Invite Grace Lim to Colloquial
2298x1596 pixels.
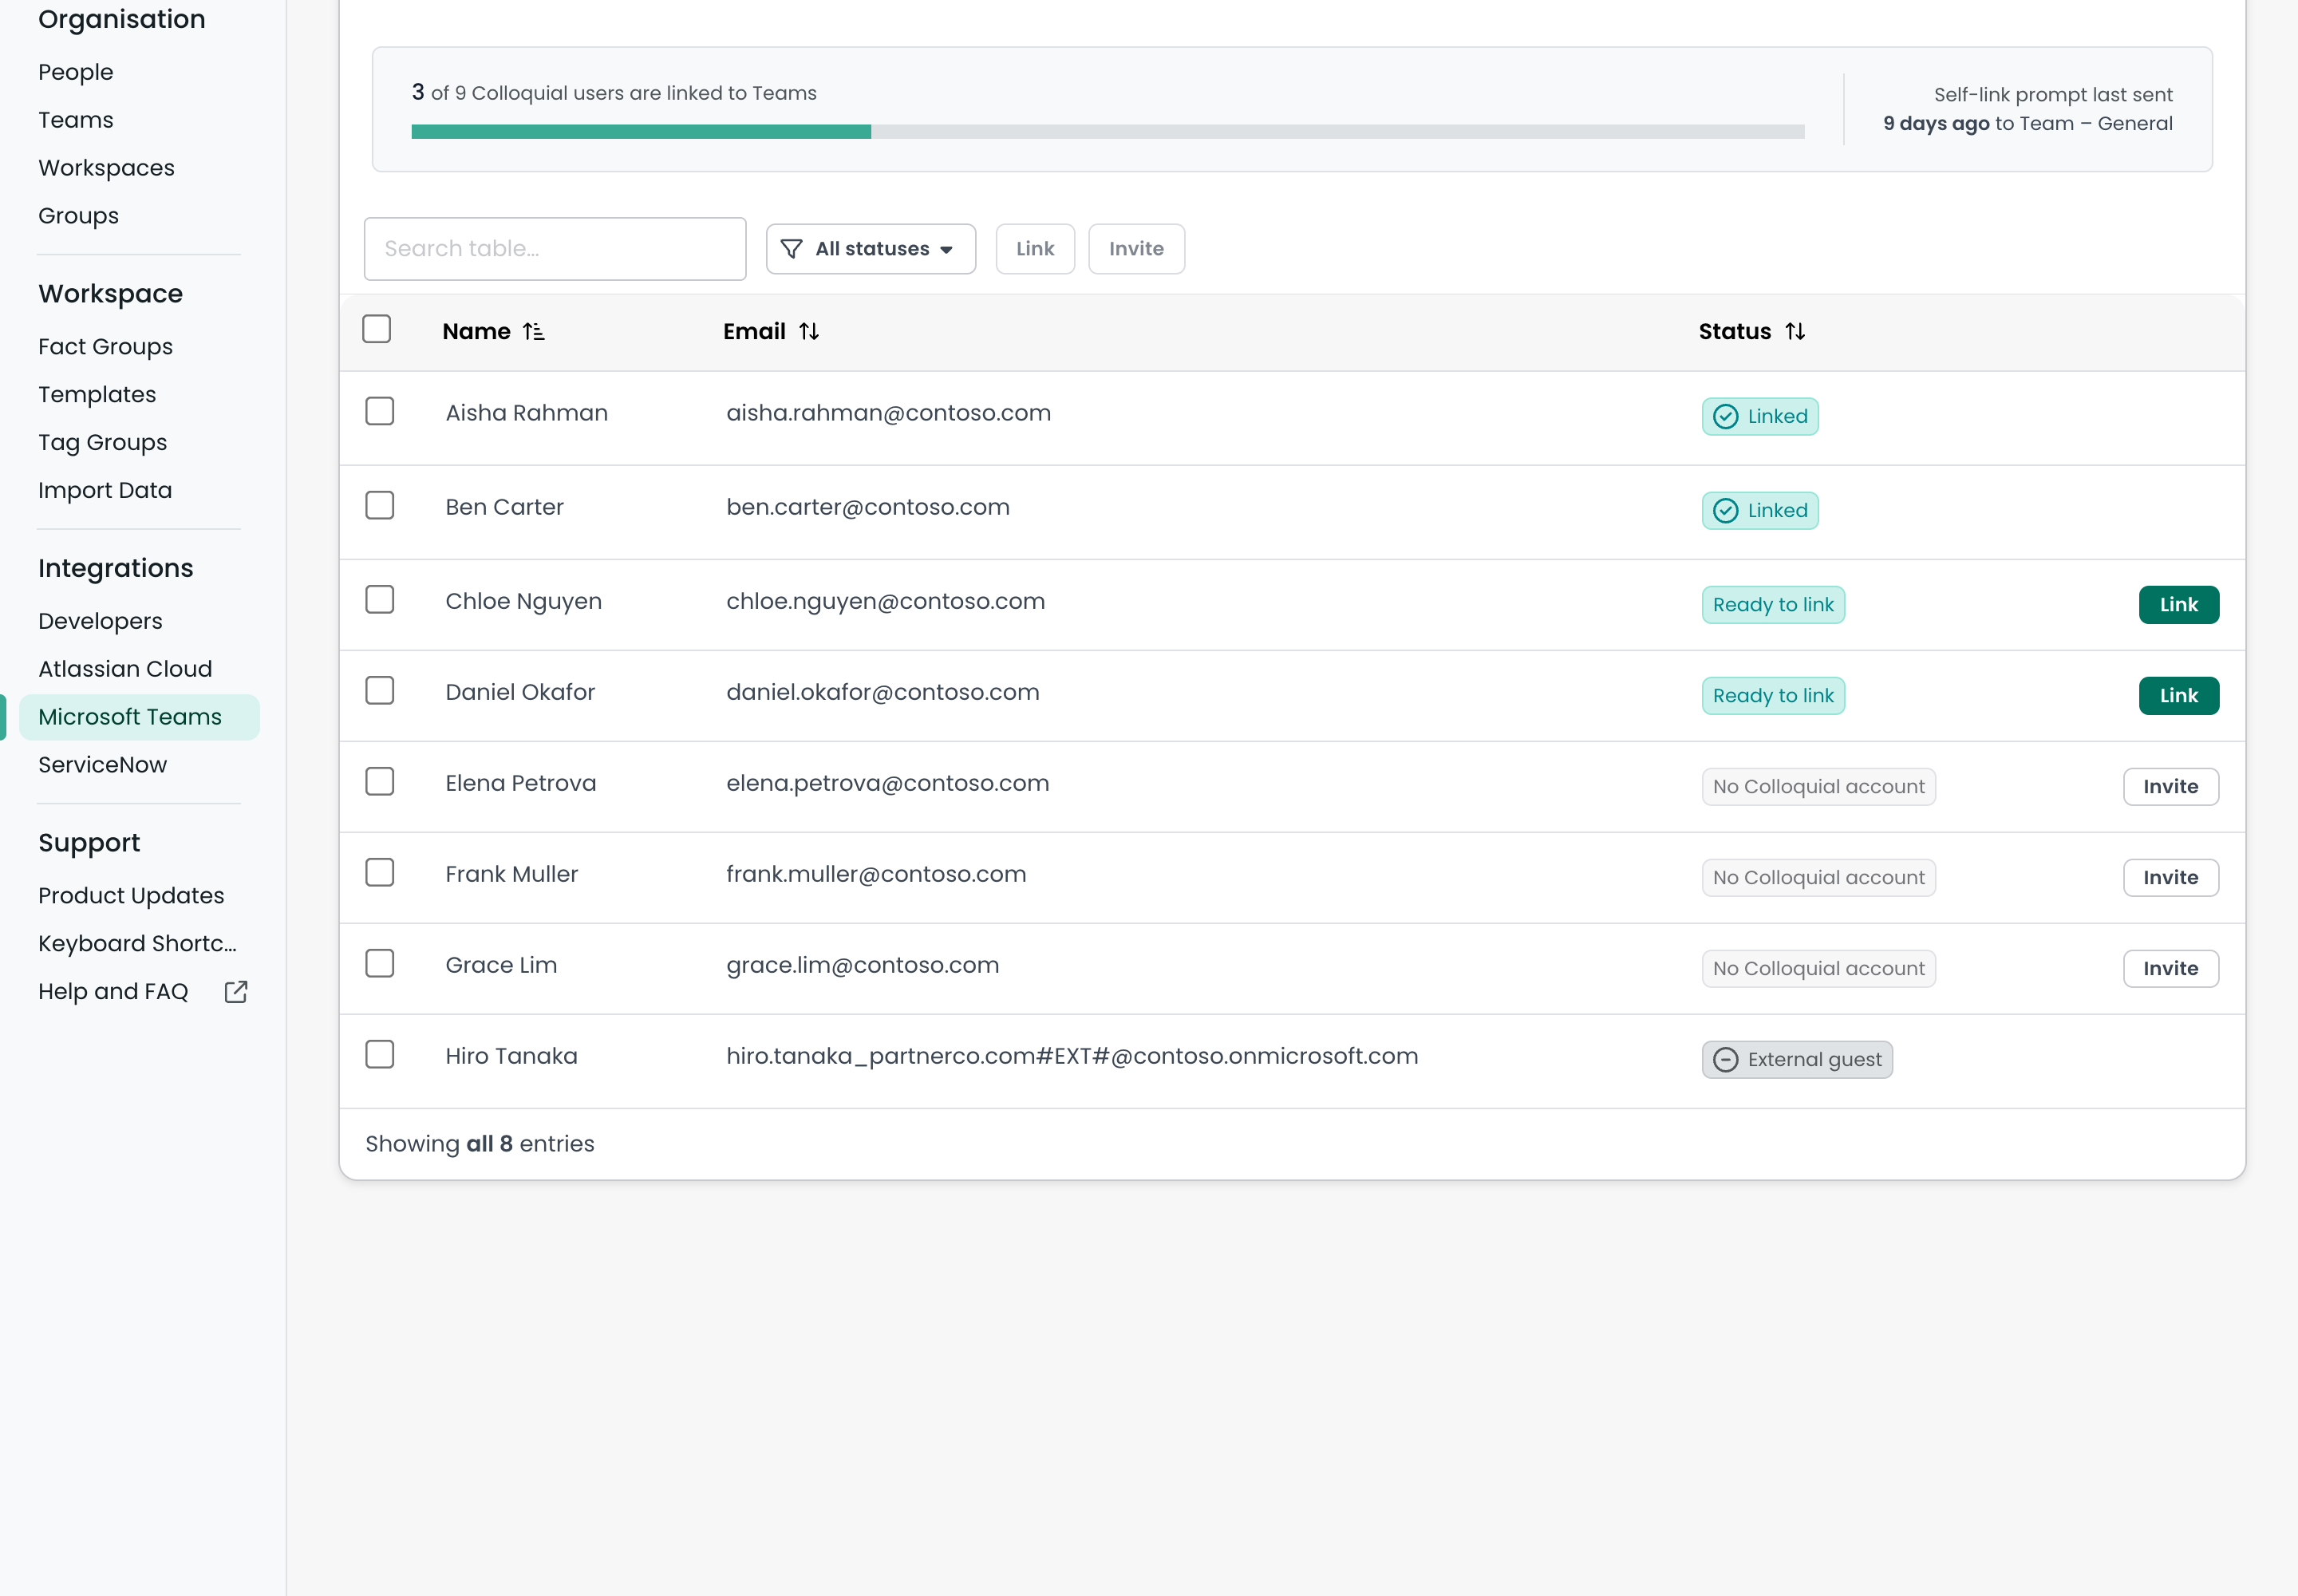(2171, 969)
